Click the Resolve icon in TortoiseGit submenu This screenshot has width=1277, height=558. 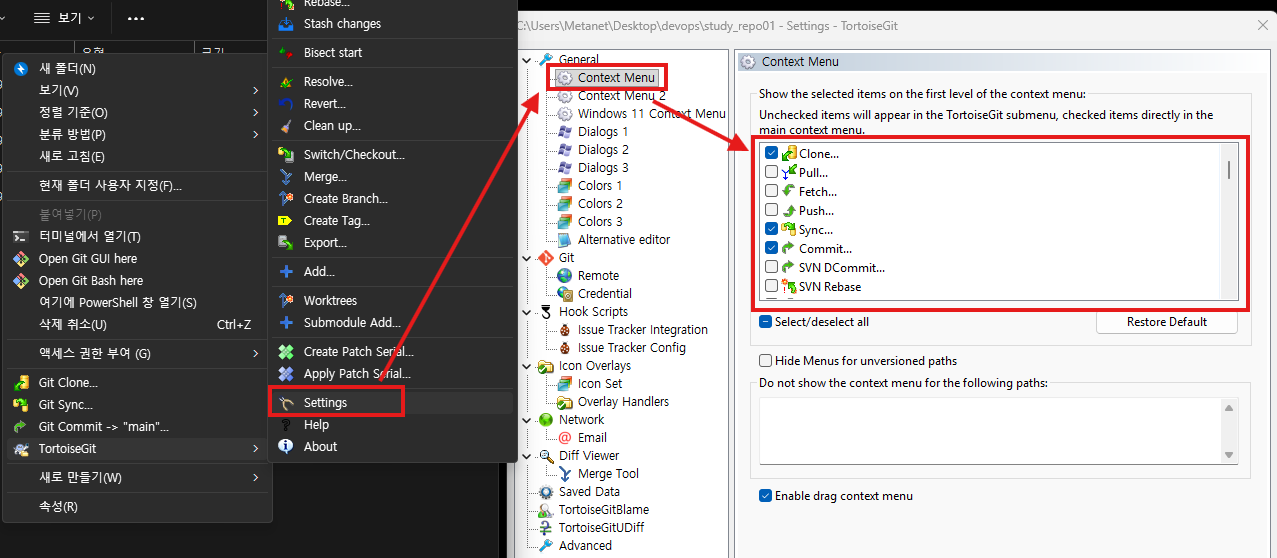(286, 82)
